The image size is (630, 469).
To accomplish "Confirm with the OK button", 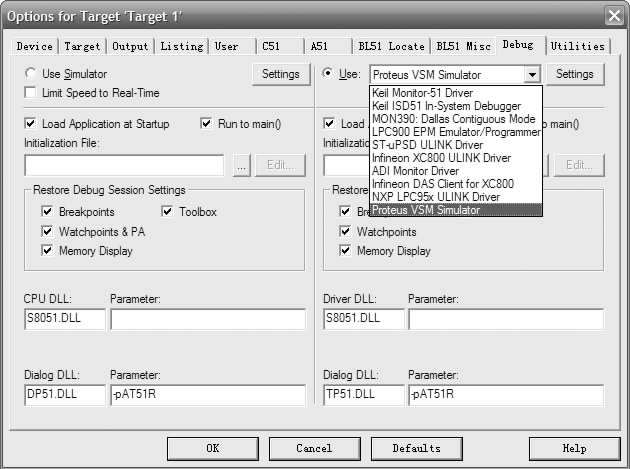I will (x=213, y=449).
